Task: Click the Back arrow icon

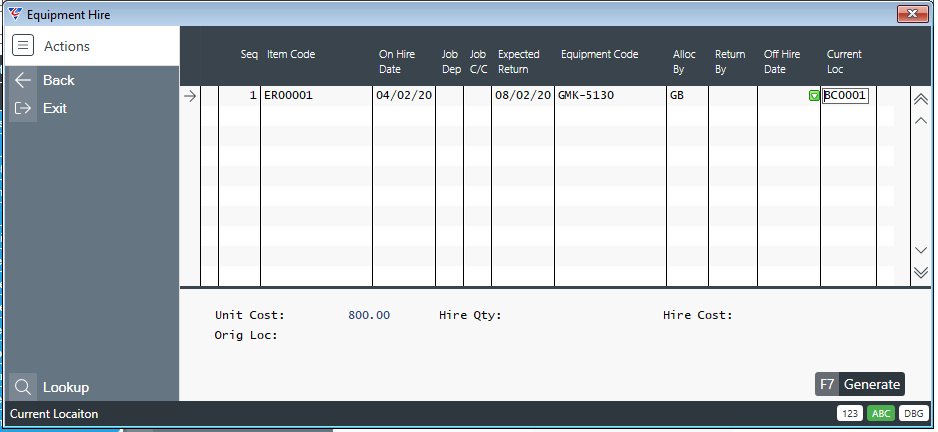Action: (x=24, y=80)
